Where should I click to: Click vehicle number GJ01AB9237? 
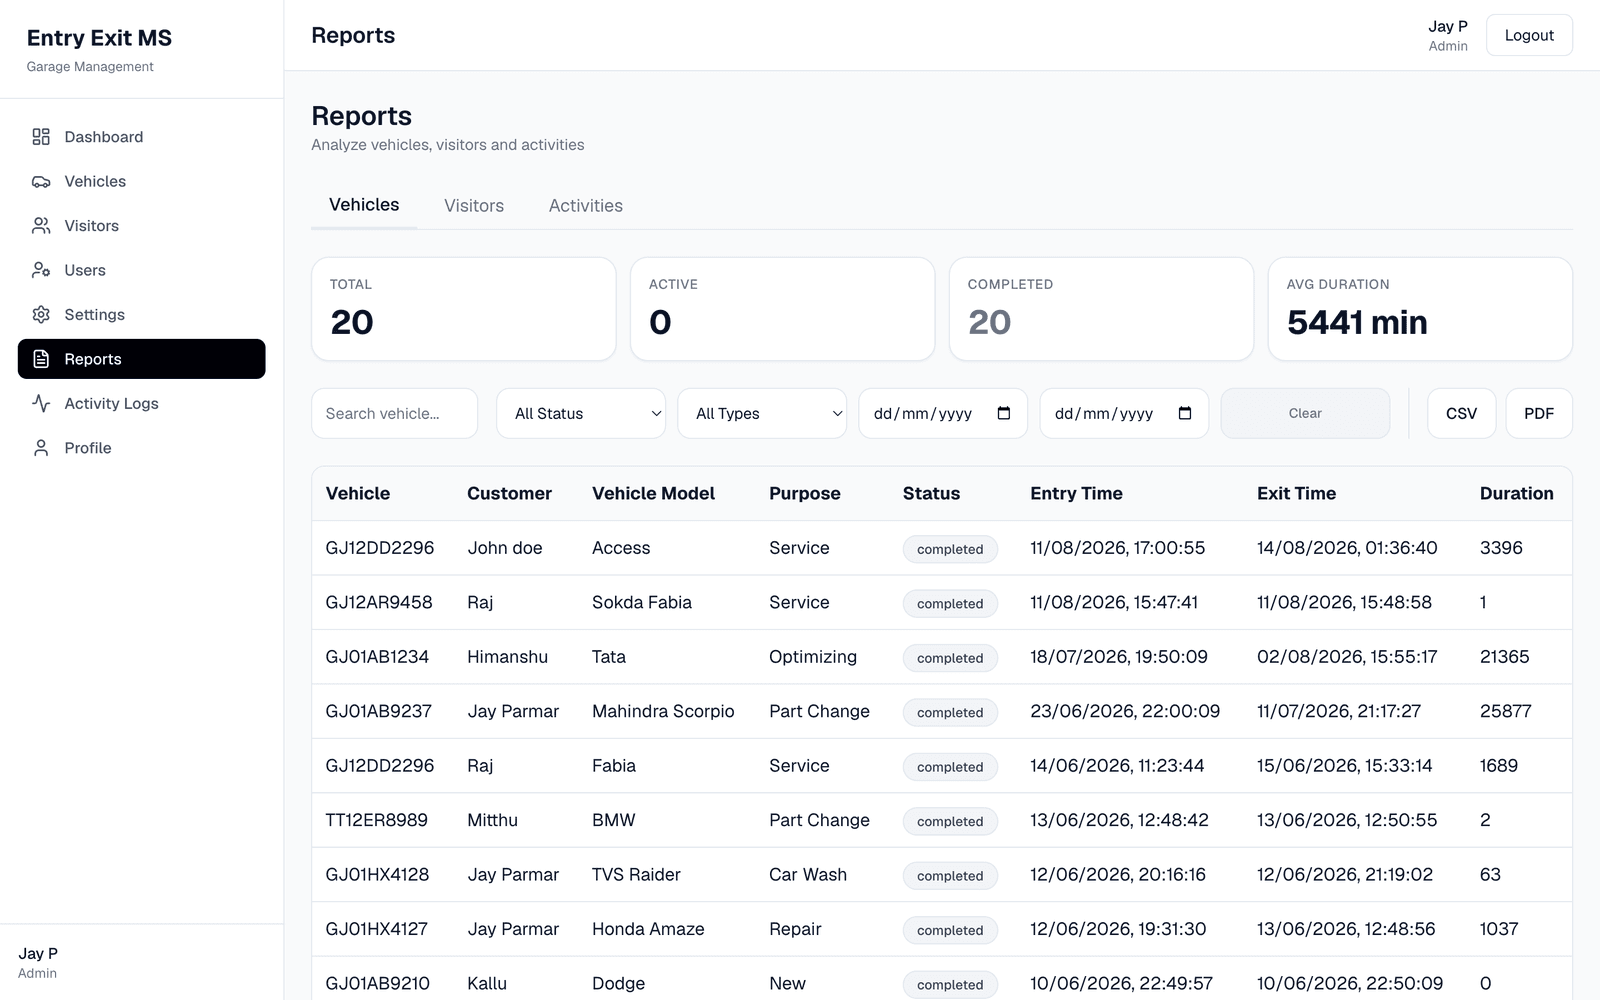pyautogui.click(x=378, y=711)
